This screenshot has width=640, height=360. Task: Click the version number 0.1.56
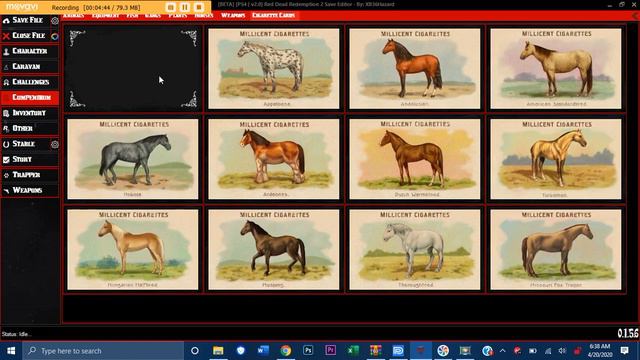(x=628, y=333)
